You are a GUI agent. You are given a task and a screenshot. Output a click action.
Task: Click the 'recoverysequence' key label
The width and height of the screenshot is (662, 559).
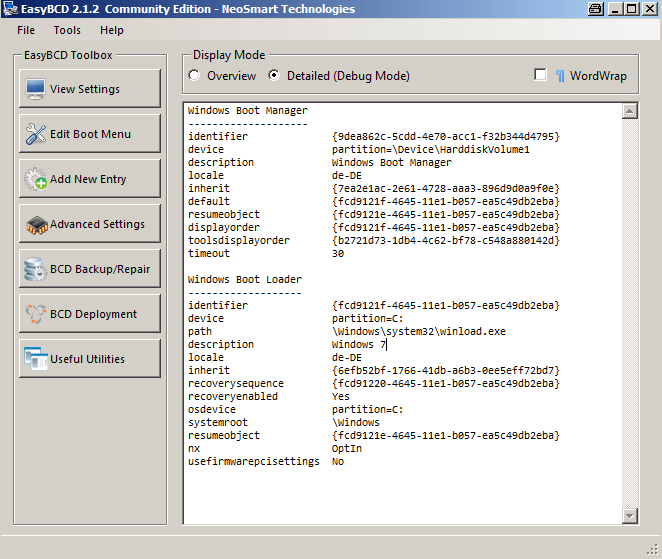[x=236, y=383]
